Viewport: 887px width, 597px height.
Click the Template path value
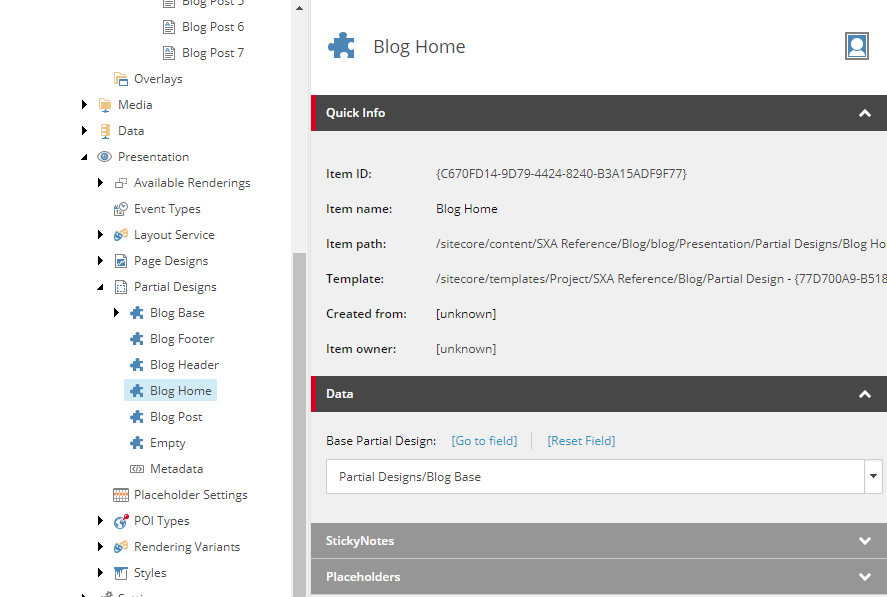point(661,279)
